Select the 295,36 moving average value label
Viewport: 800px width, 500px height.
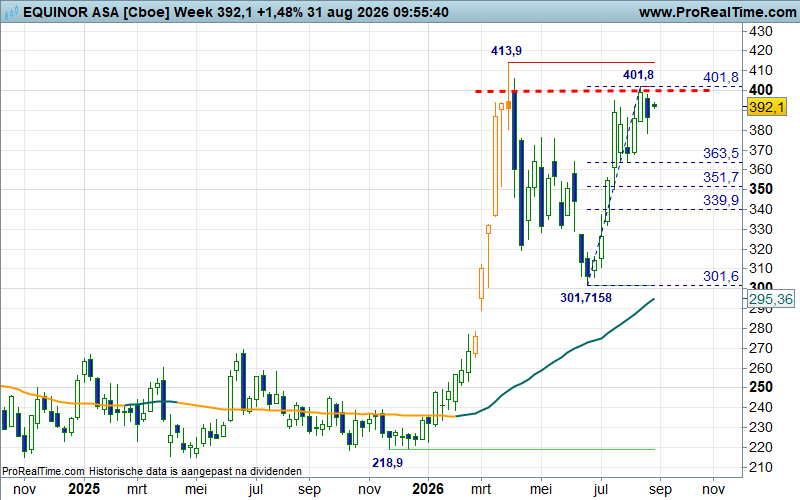[x=770, y=299]
